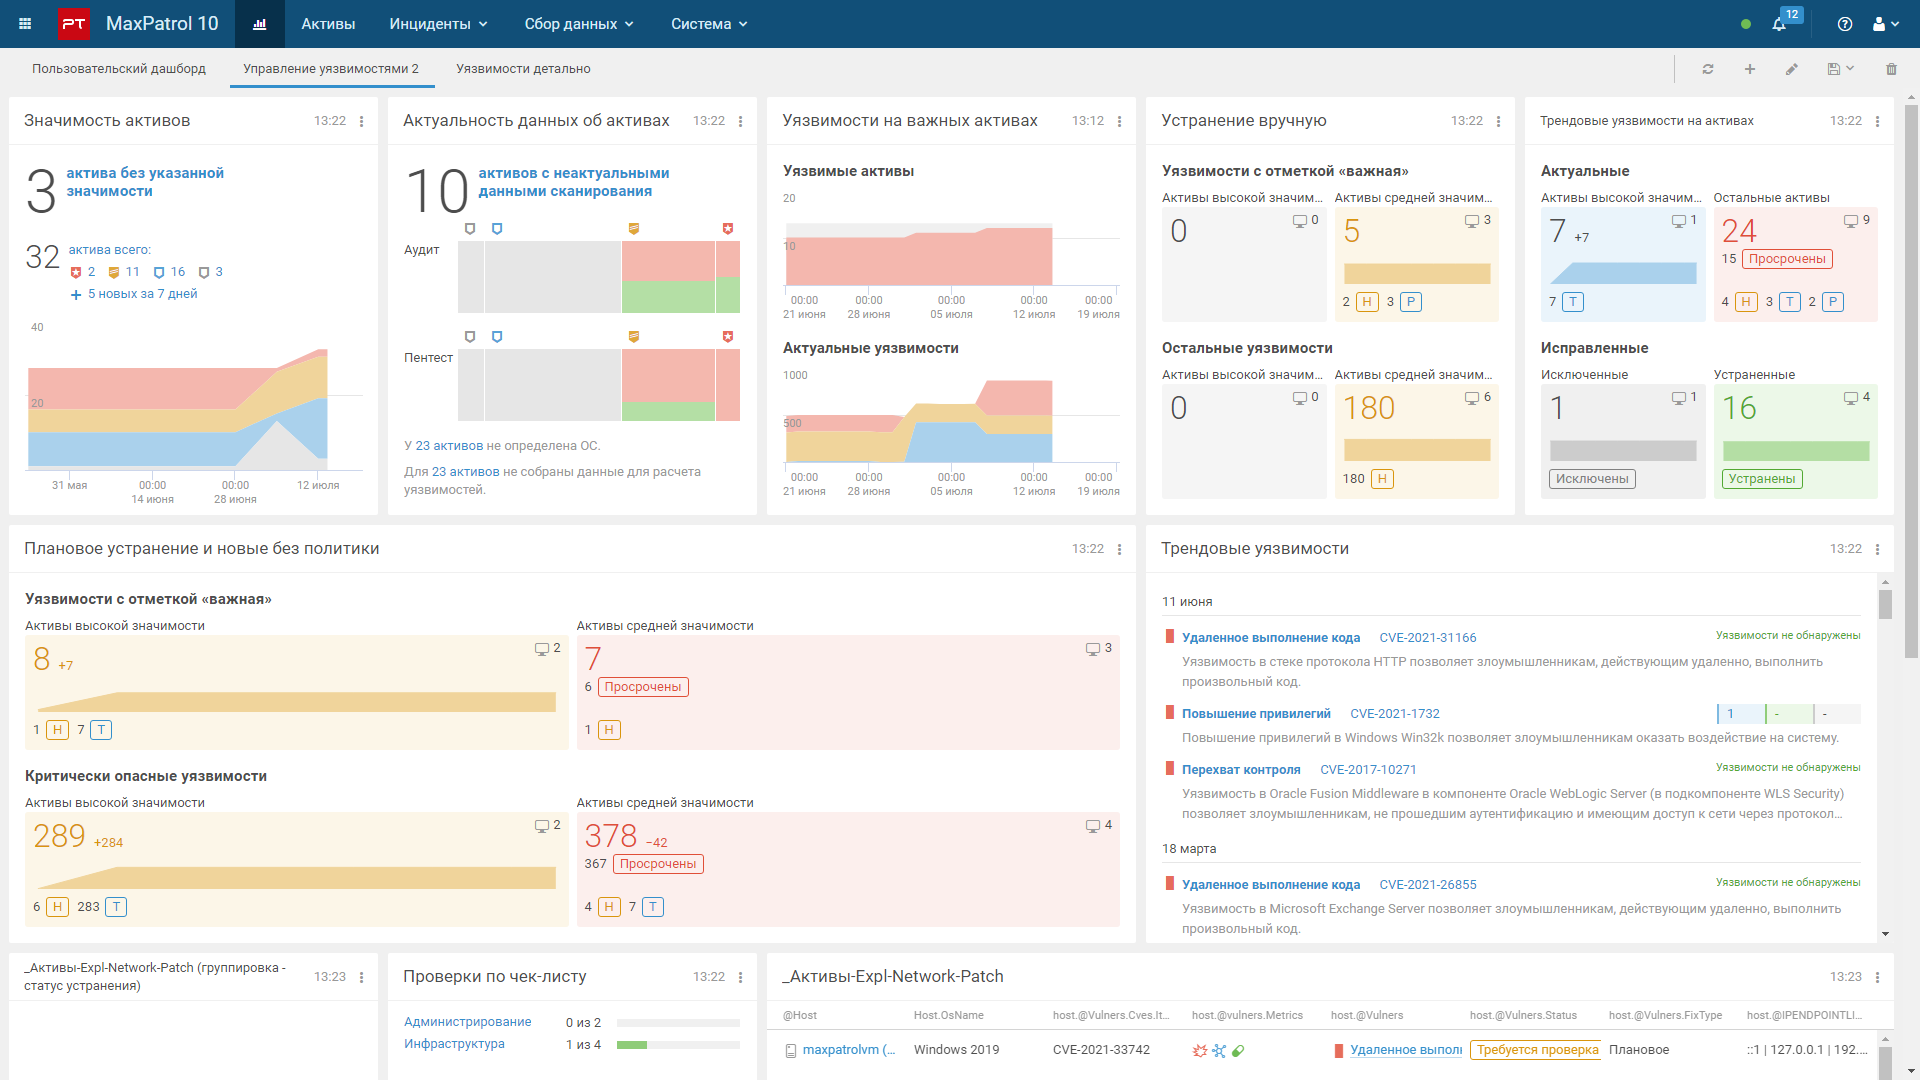Open the CVE-2021-31166 Удаленное выполнение кода link
The image size is (1920, 1080).
pos(1270,638)
